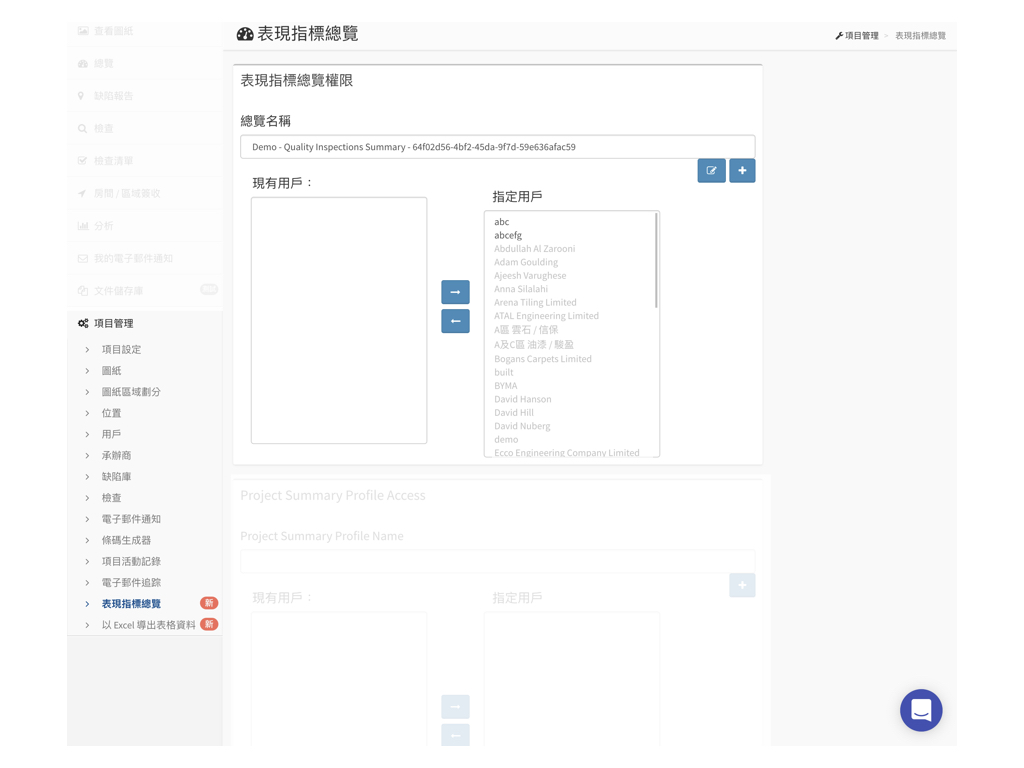Select 表現指標總覽 menu item
This screenshot has height=768, width=1024.
[x=131, y=604]
